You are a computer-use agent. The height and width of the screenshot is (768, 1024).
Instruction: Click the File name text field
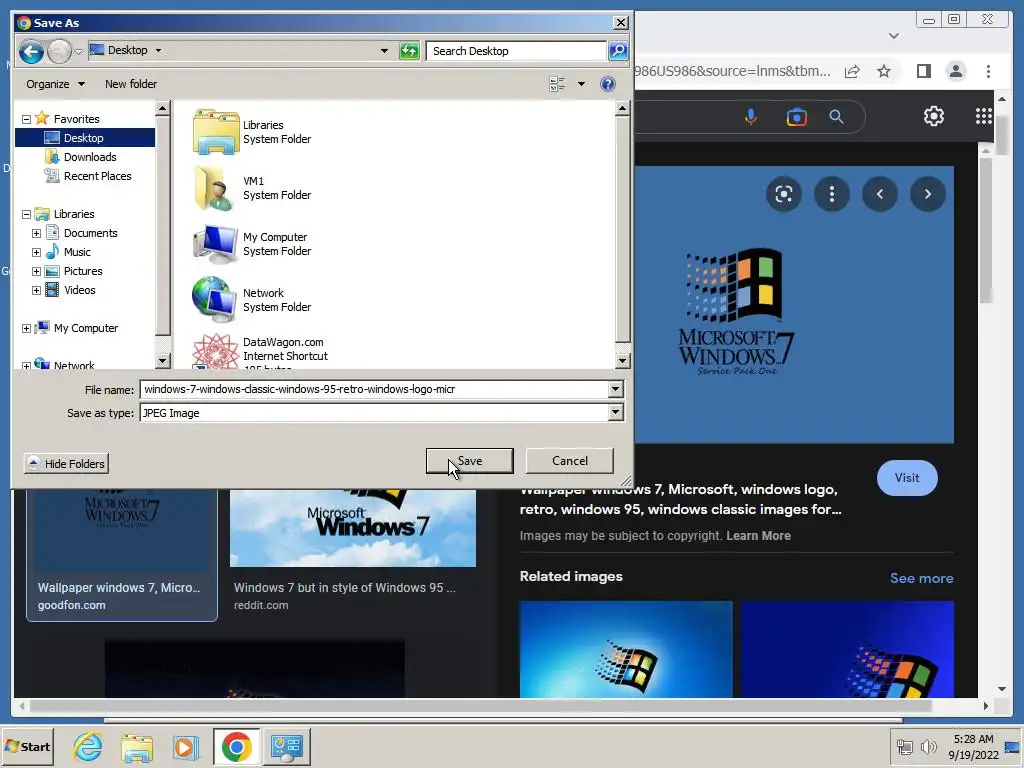[375, 389]
